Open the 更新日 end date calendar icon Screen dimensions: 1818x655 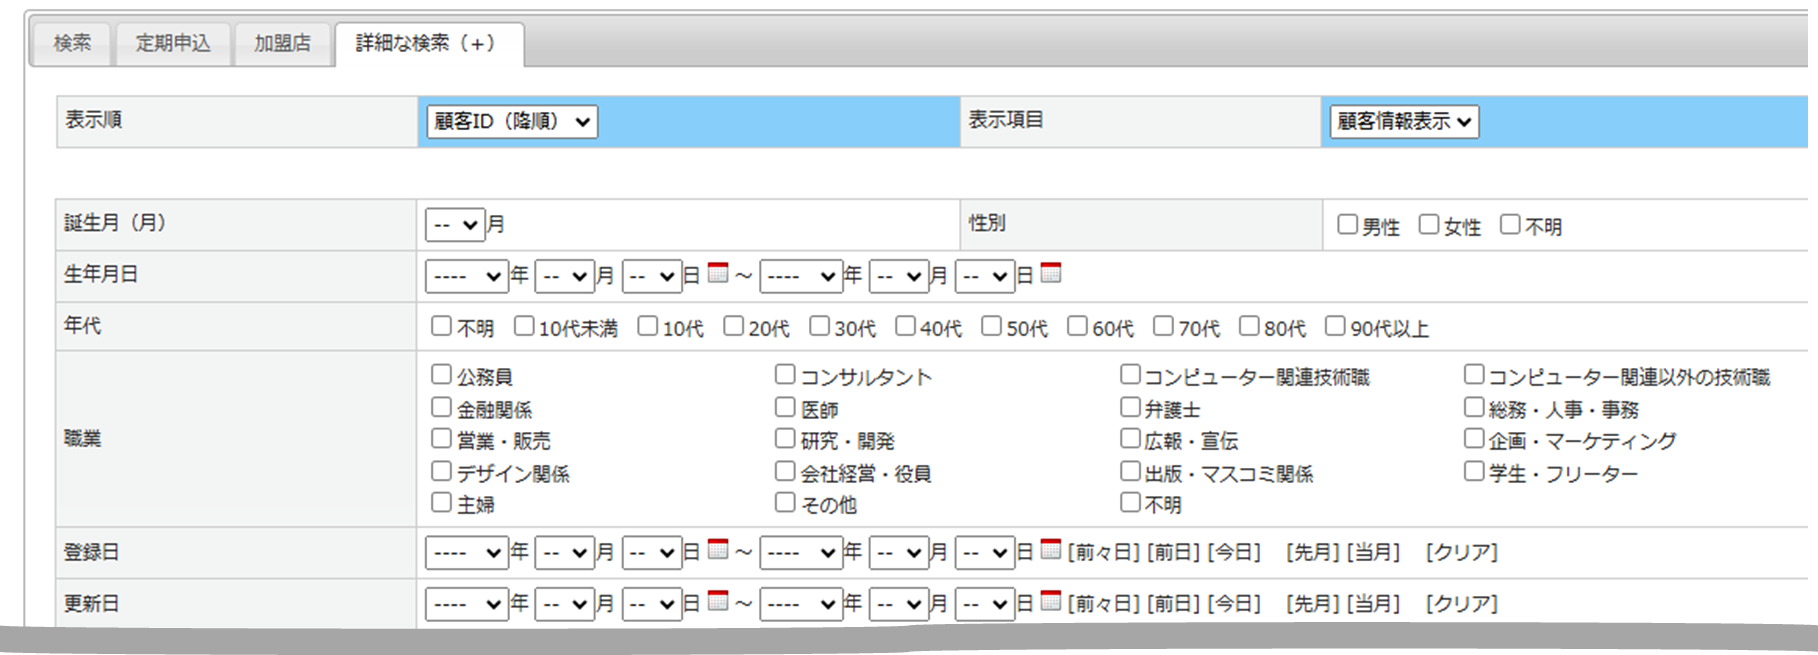click(1050, 600)
